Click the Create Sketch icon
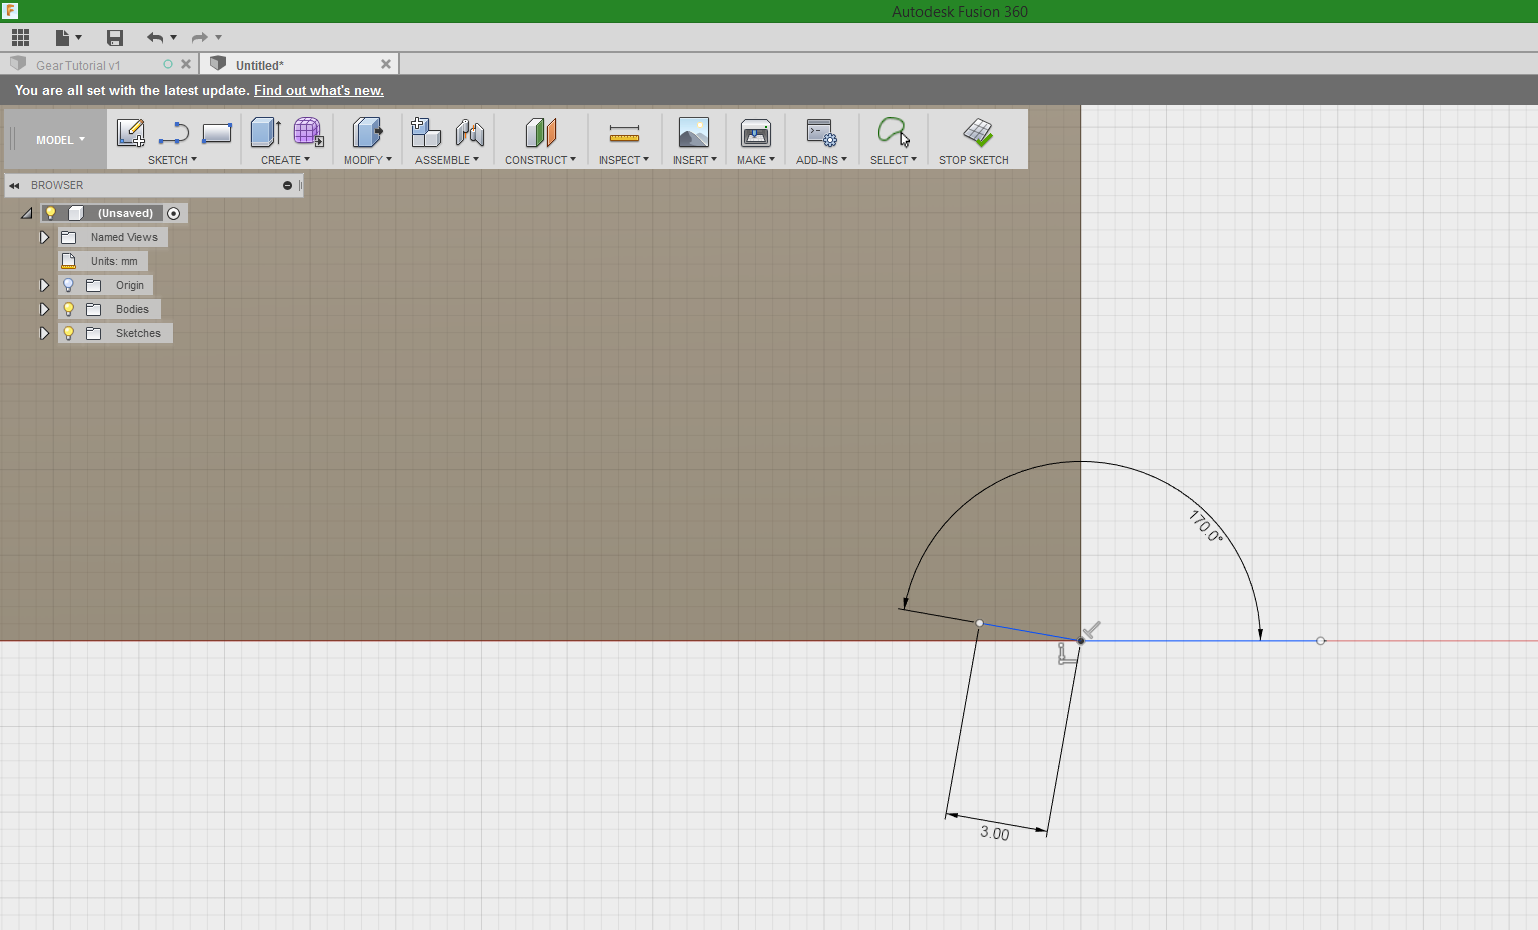This screenshot has width=1538, height=930. pos(131,132)
